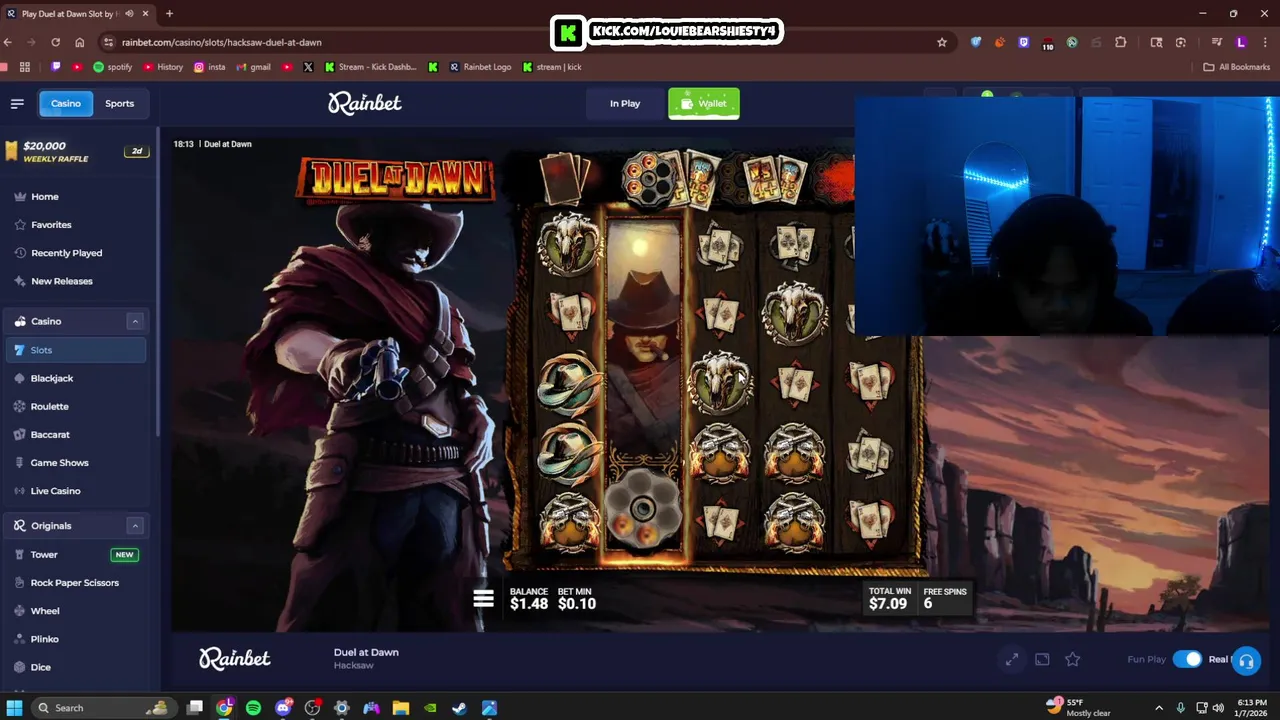Screen dimensions: 1280x720
Task: Open the 55°F weather widget
Action: [1078, 707]
